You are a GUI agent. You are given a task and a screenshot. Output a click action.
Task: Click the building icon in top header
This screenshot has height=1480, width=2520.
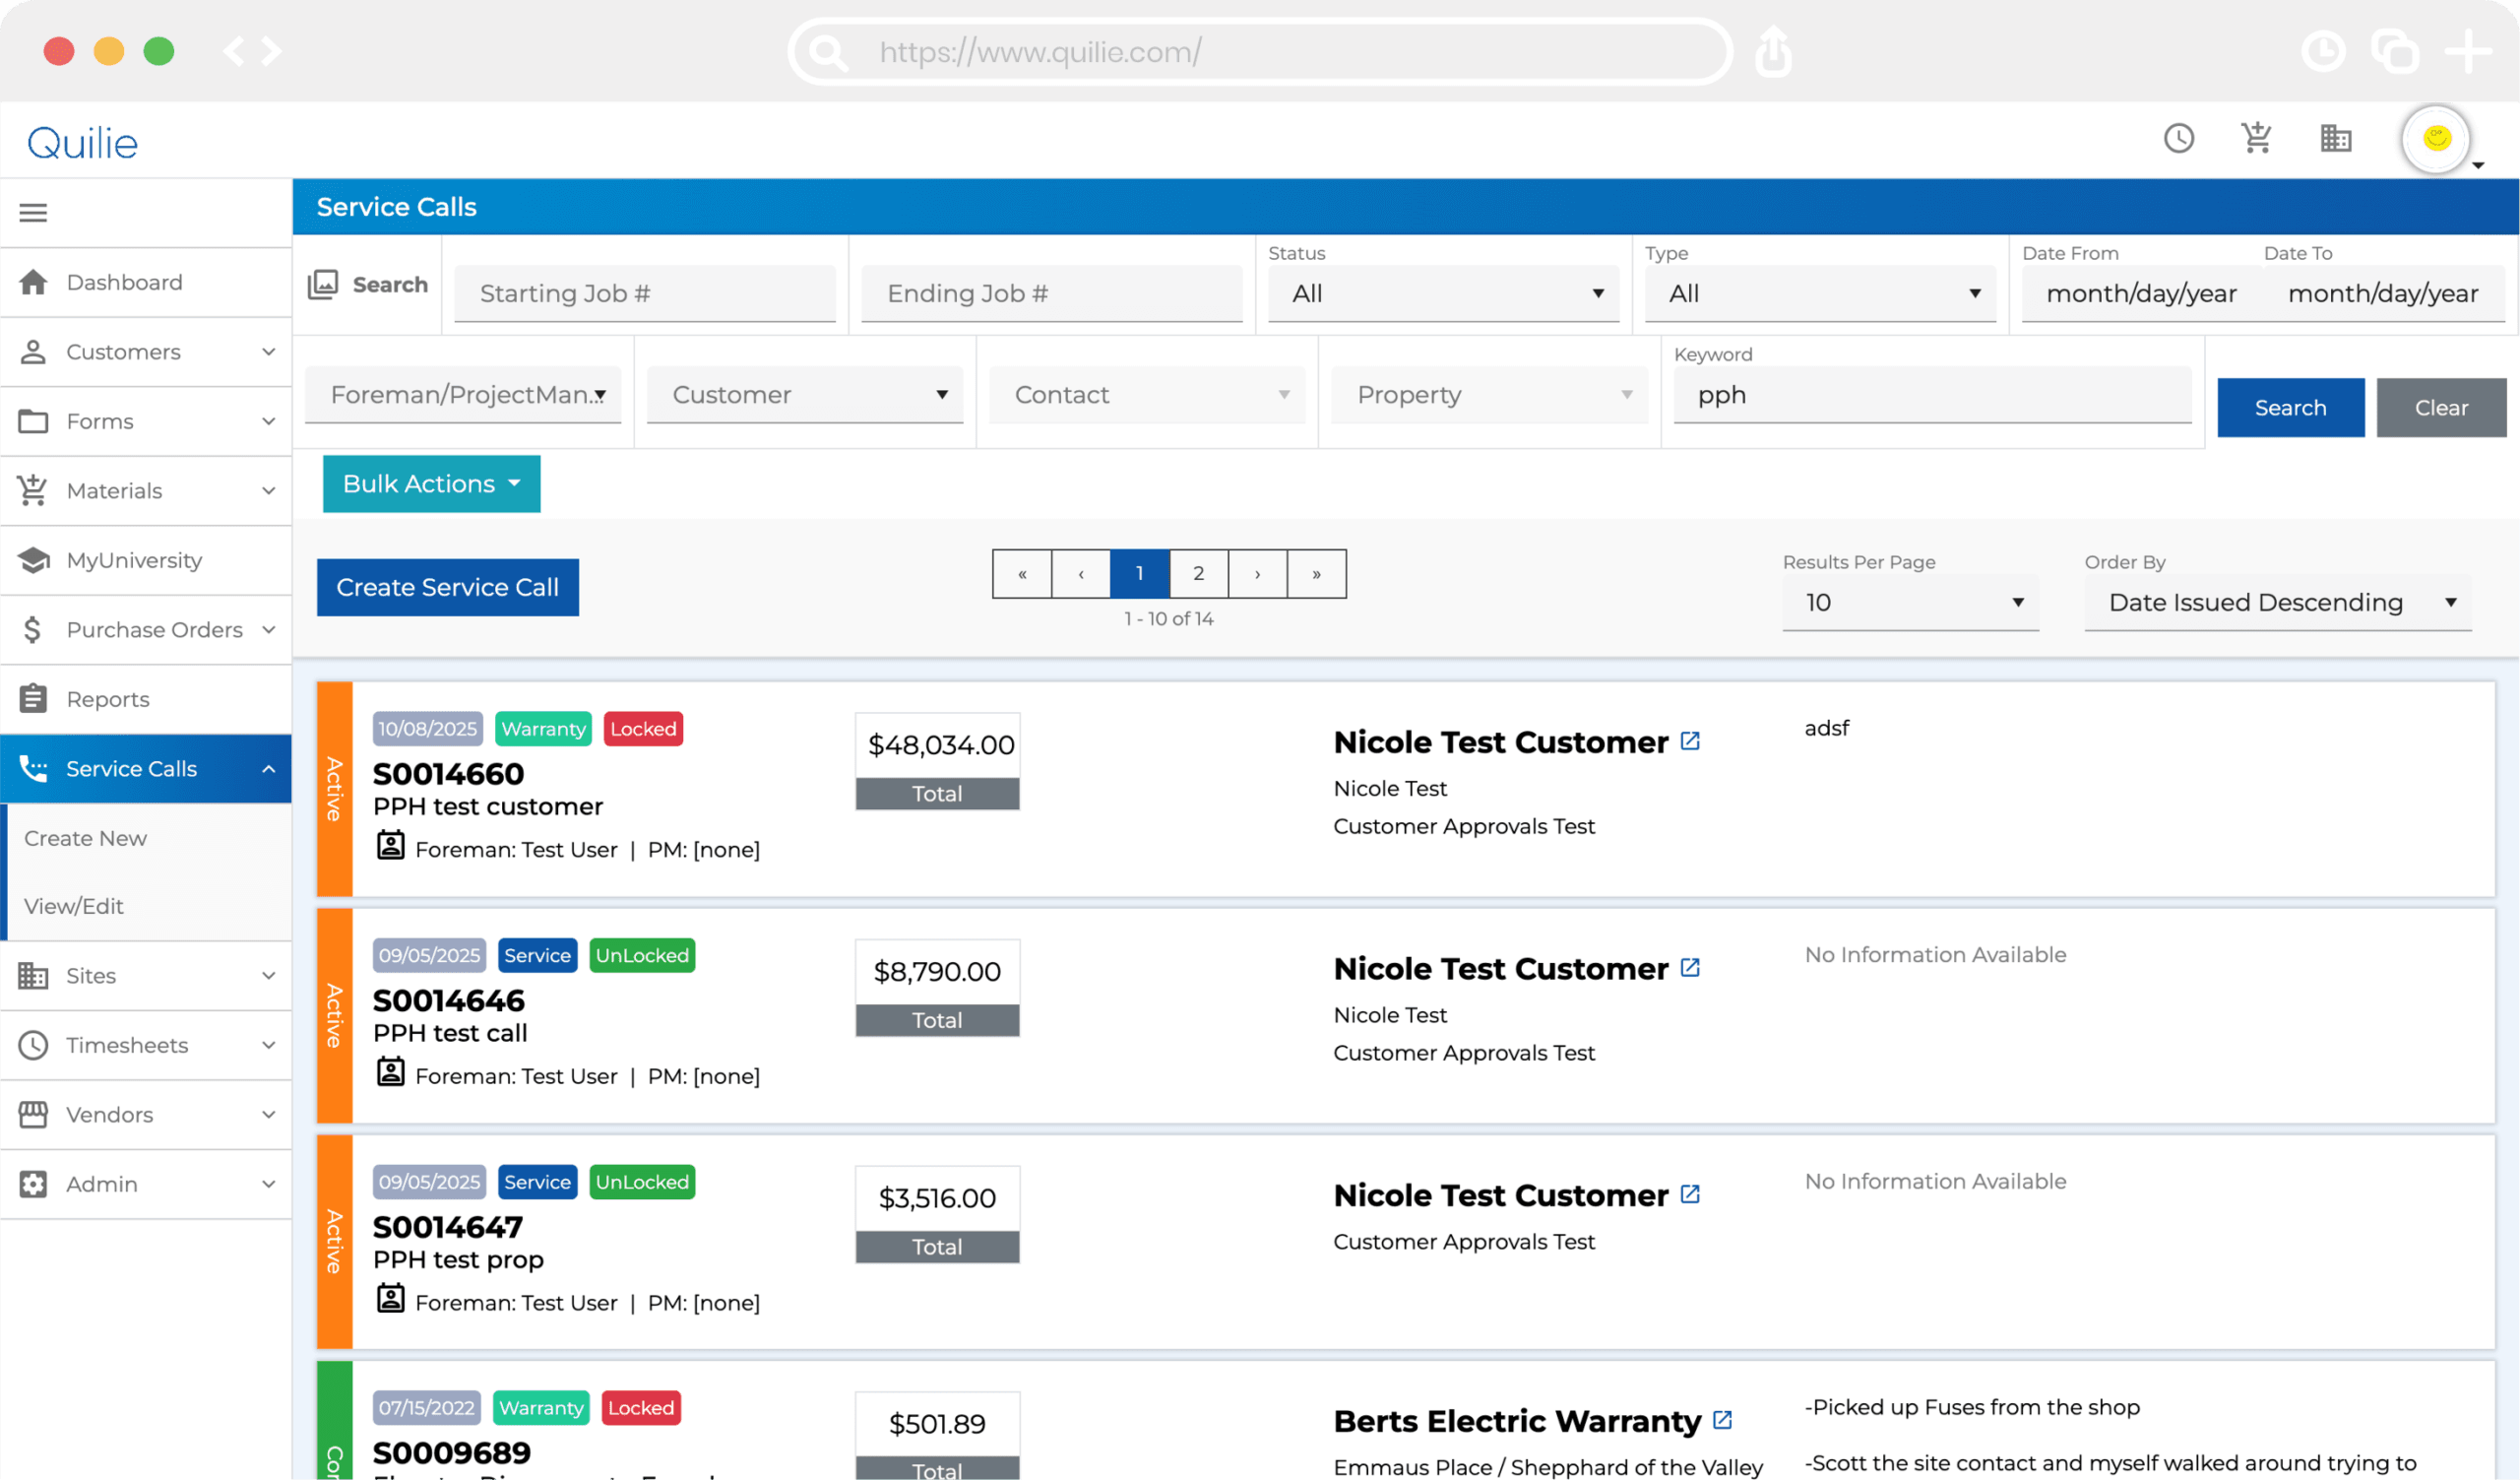click(x=2335, y=138)
